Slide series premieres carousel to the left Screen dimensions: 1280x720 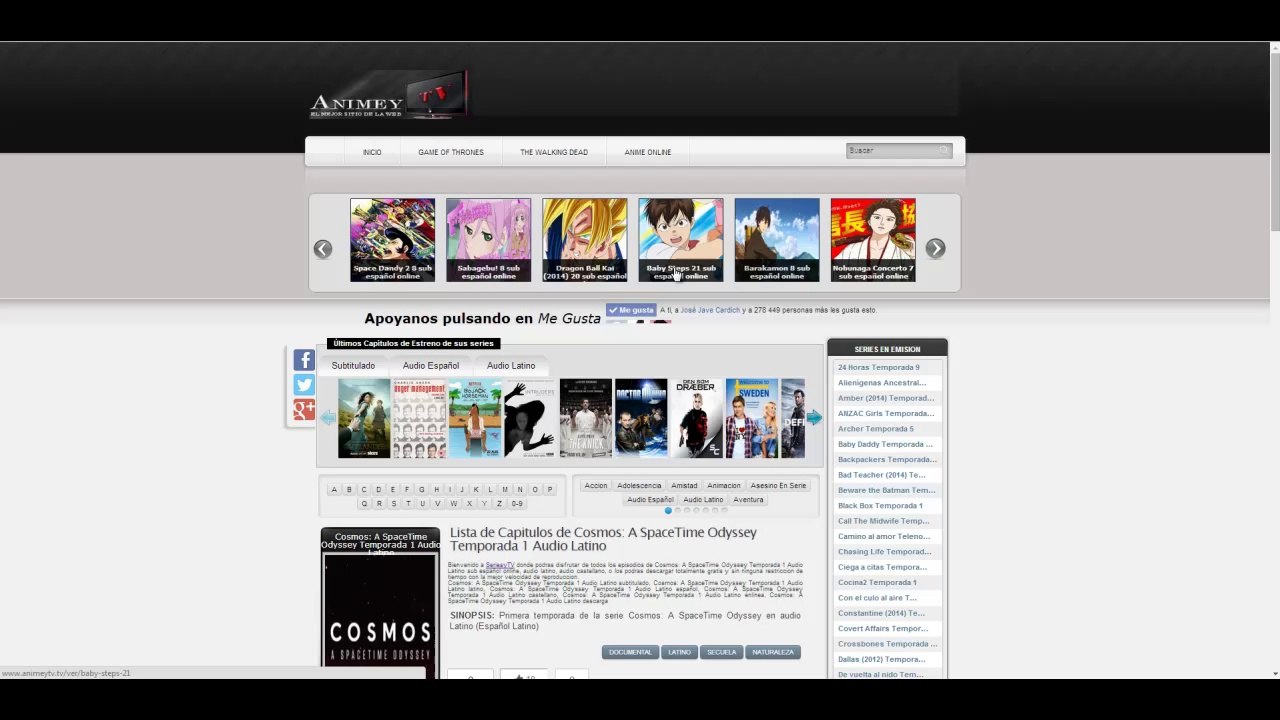[x=328, y=418]
